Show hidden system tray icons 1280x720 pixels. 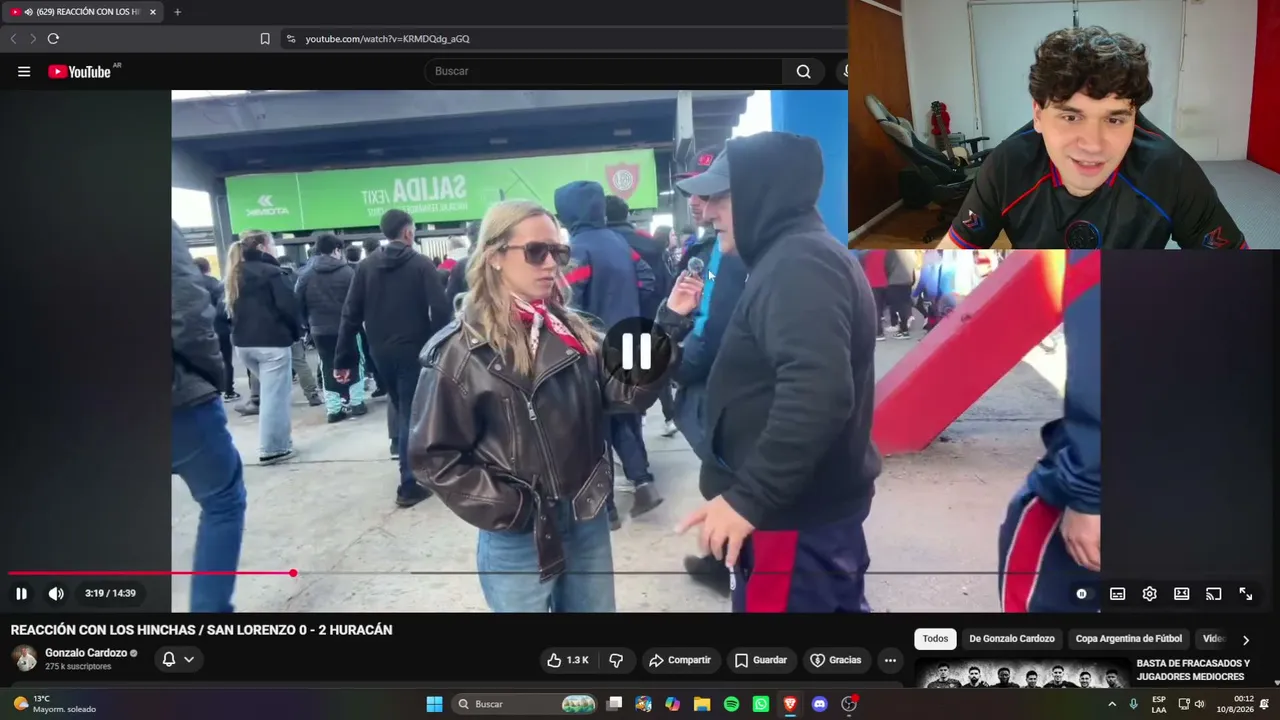1112,704
